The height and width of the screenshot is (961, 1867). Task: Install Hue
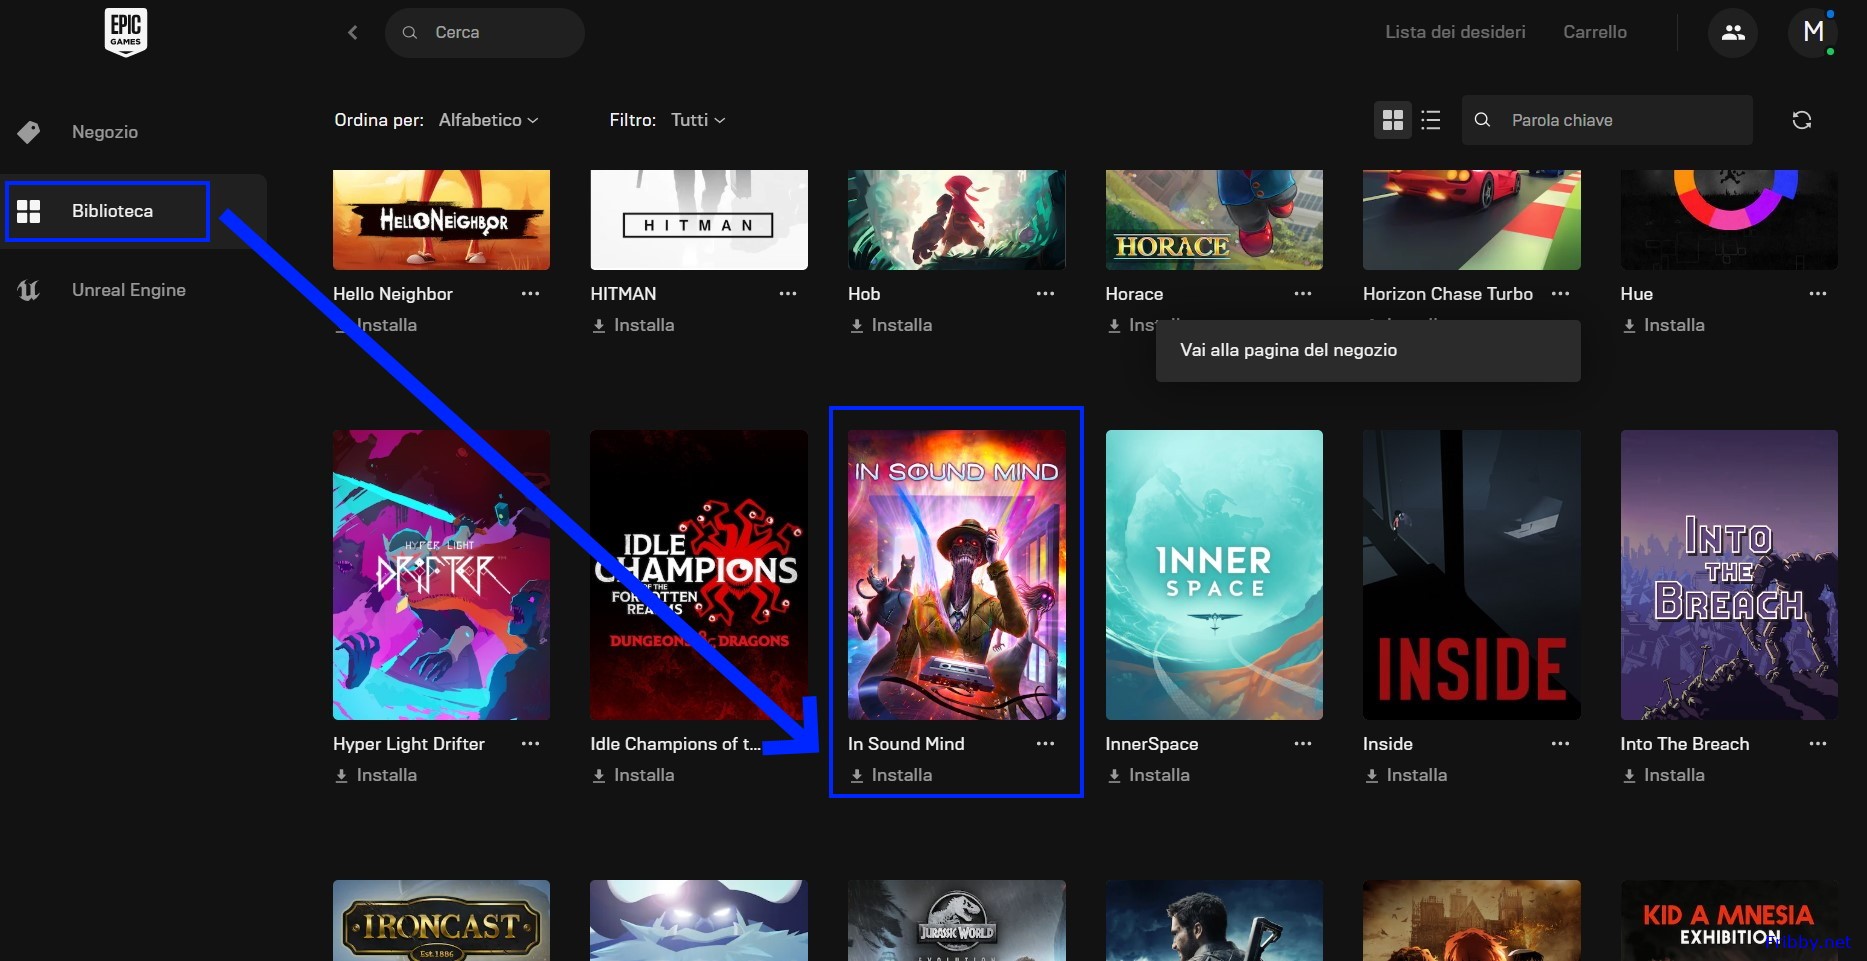click(1663, 325)
